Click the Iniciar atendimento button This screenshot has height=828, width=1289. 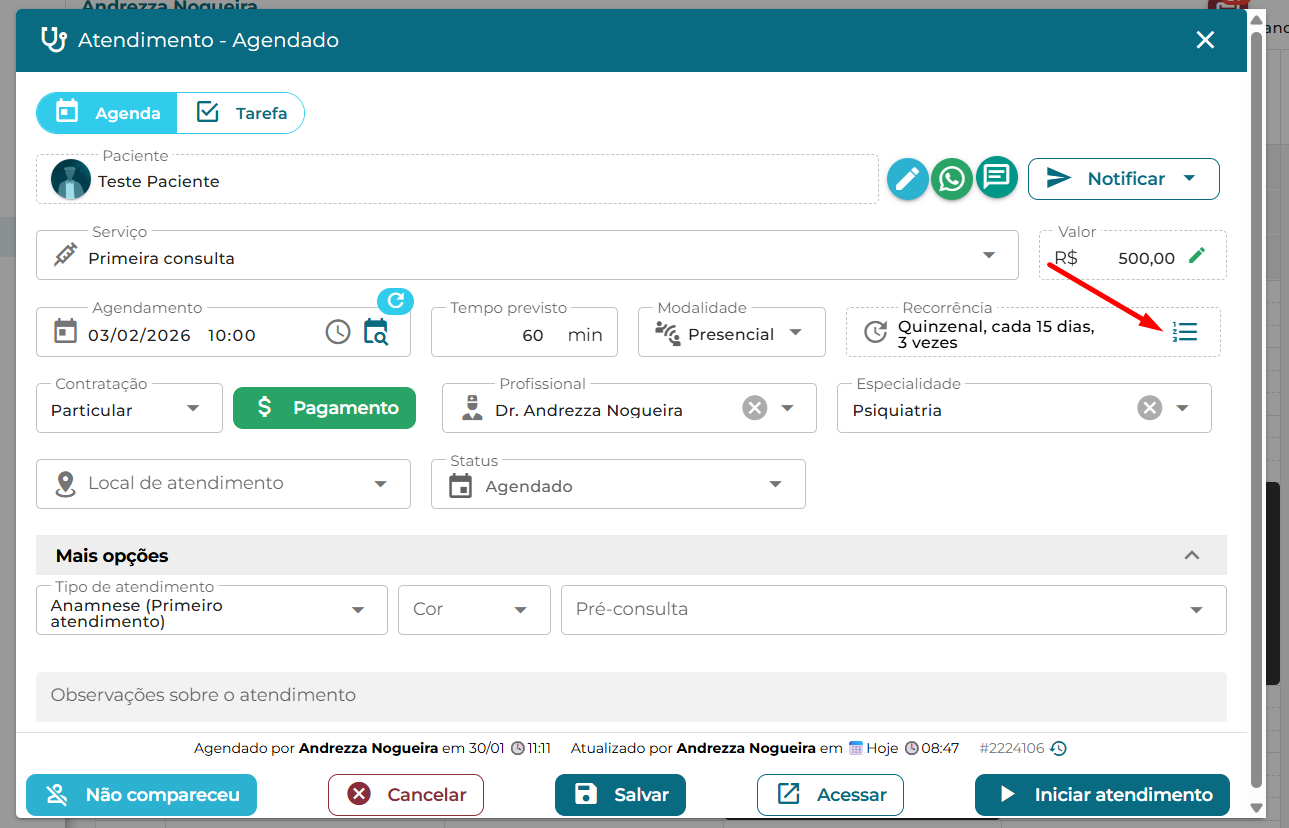point(1102,795)
